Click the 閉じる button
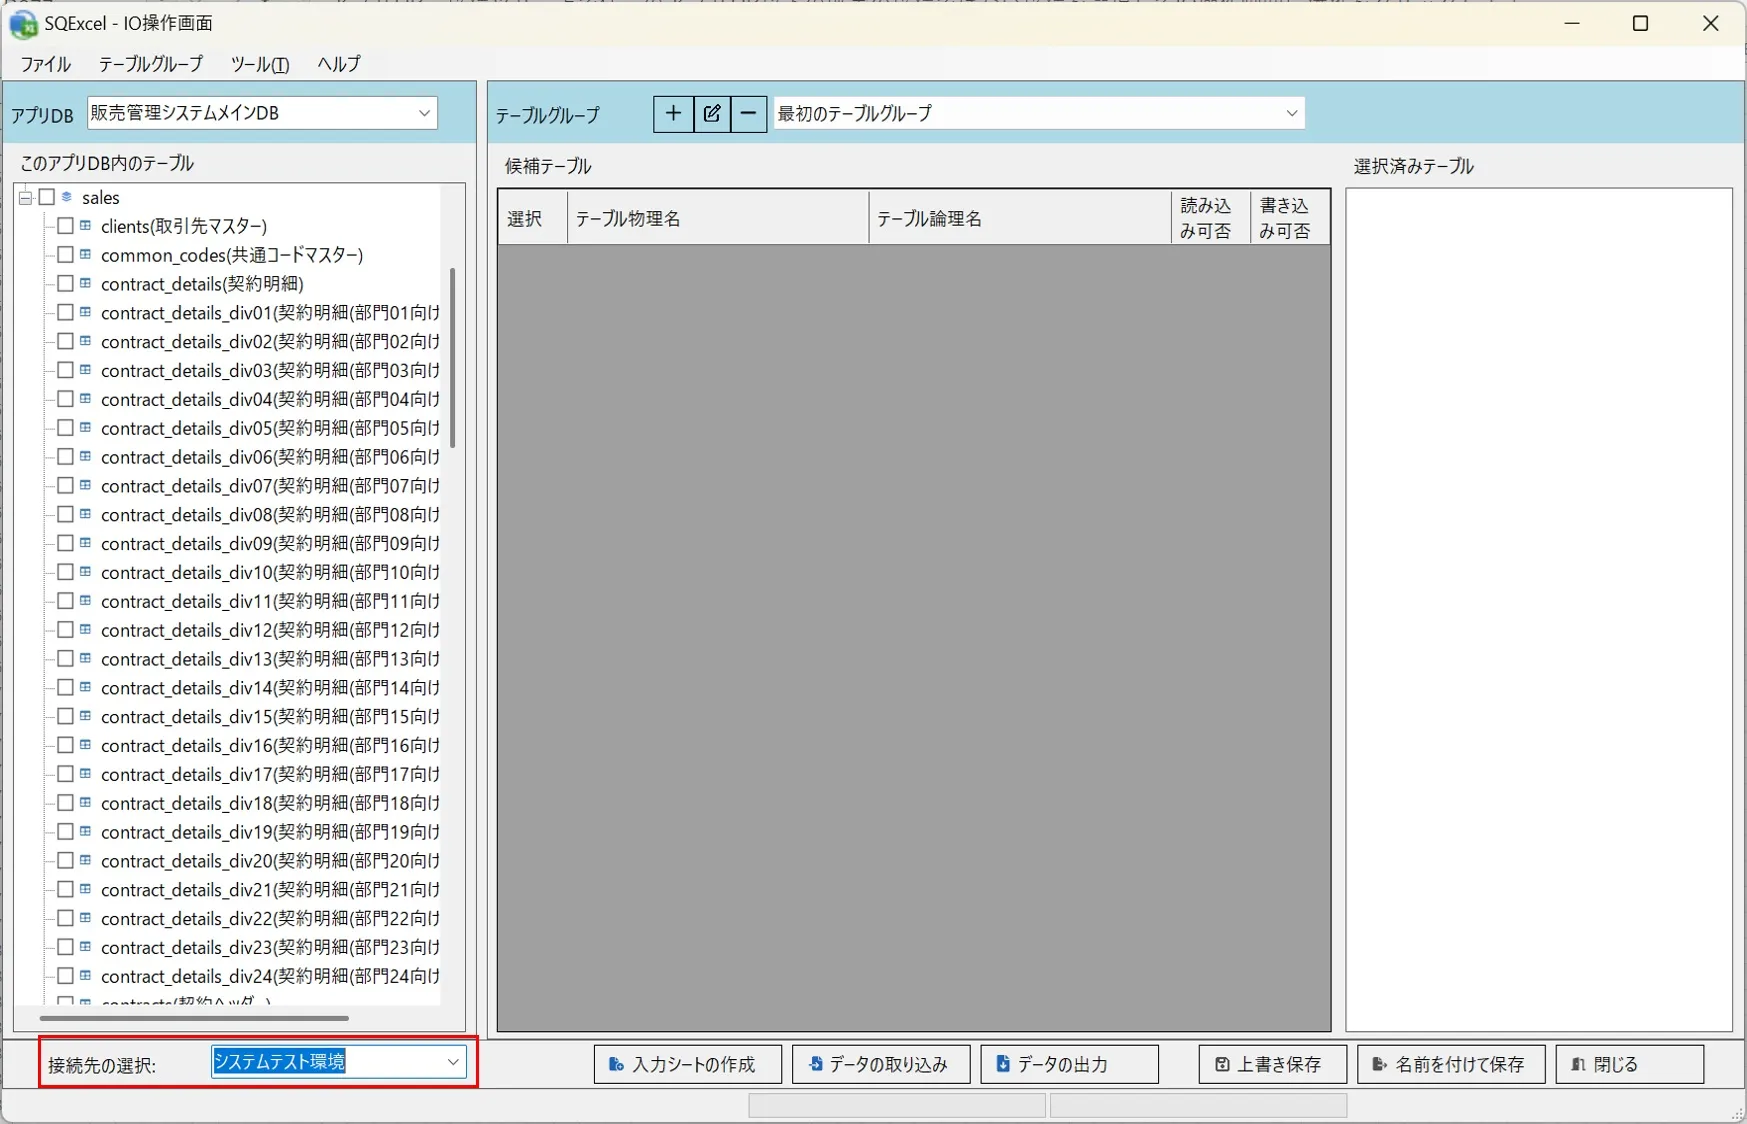This screenshot has height=1124, width=1747. click(x=1630, y=1064)
